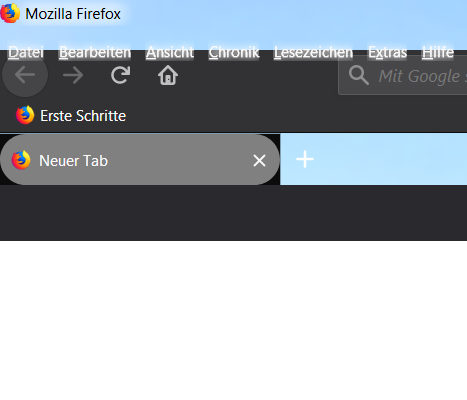The height and width of the screenshot is (400, 467).
Task: Go back with the back arrow button
Action: click(x=25, y=75)
